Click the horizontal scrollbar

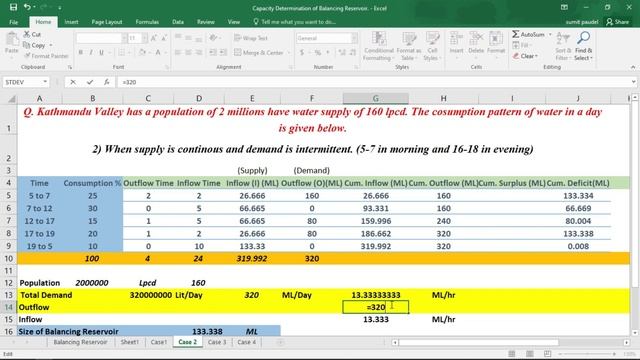click(478, 342)
